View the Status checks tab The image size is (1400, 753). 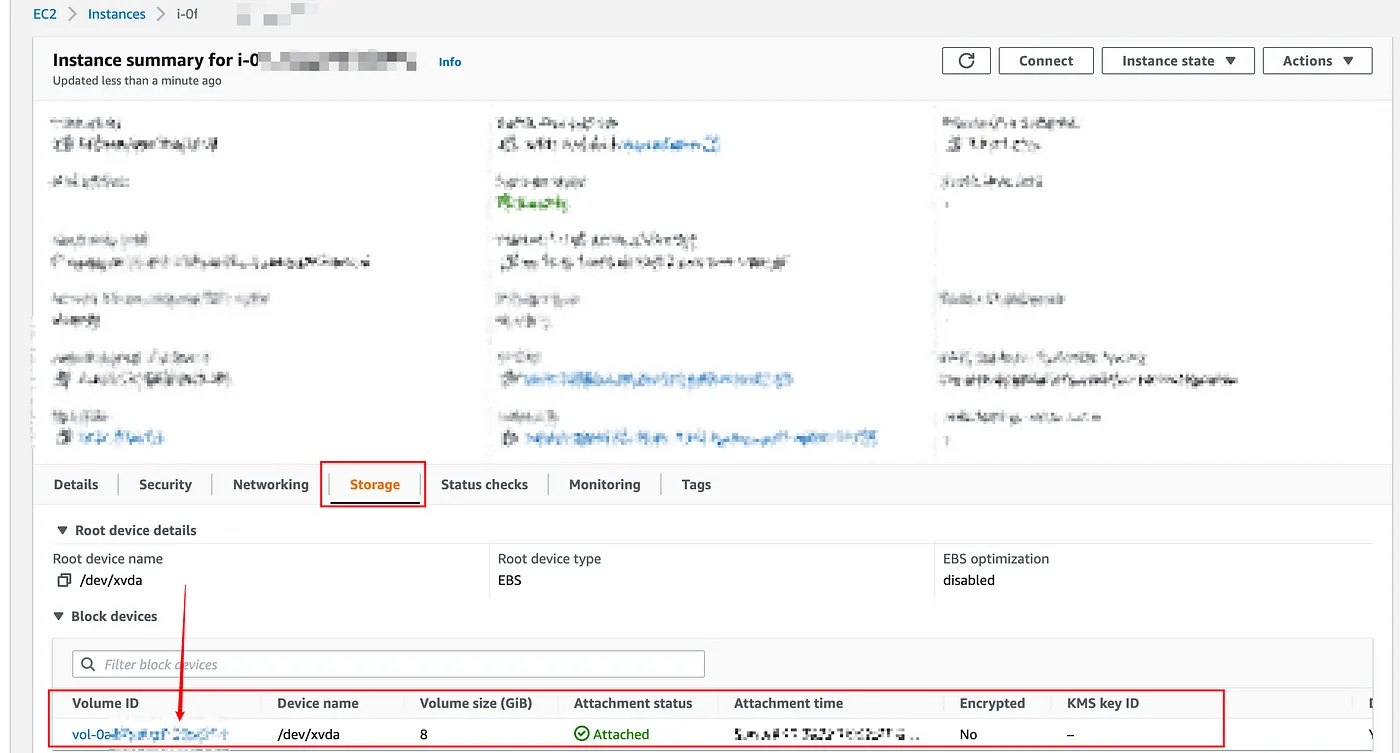tap(485, 484)
